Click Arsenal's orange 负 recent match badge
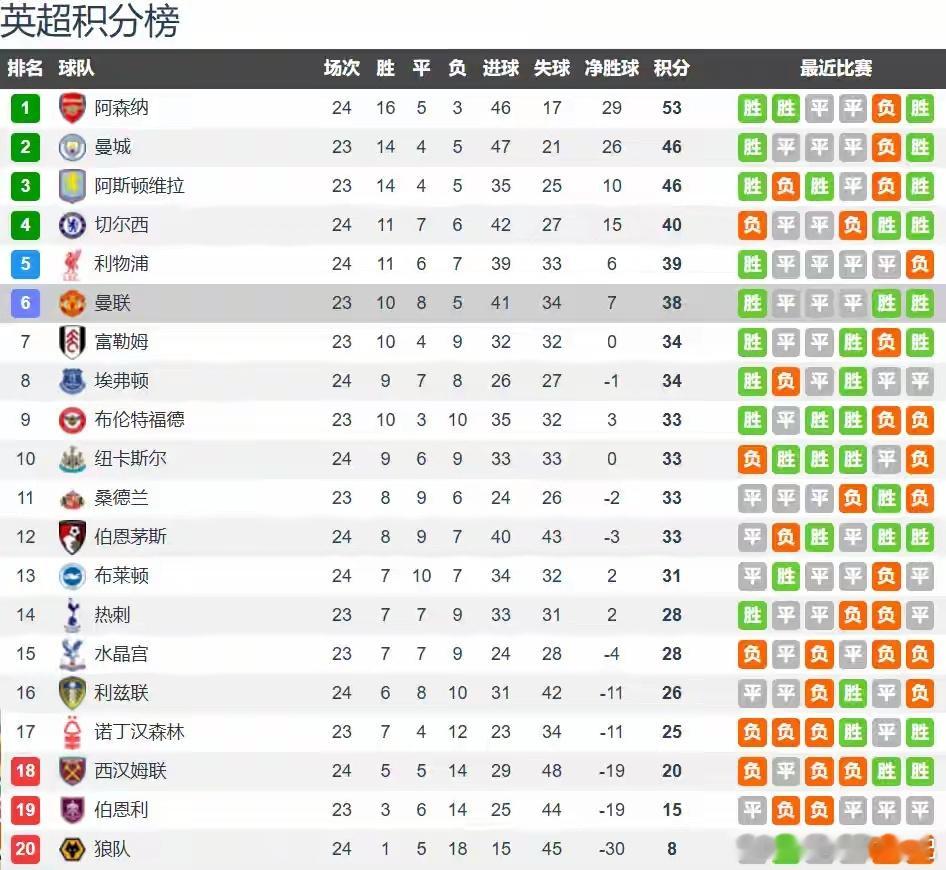 click(x=886, y=109)
